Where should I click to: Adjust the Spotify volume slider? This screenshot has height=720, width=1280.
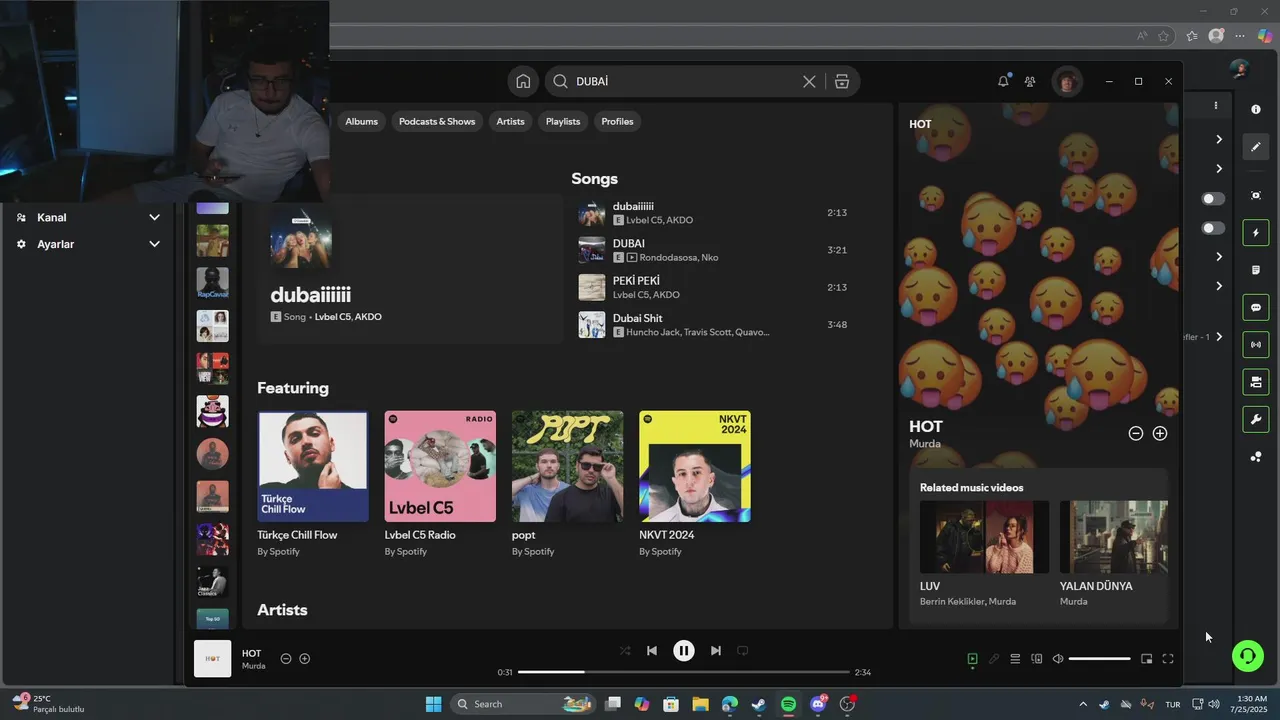point(1099,659)
